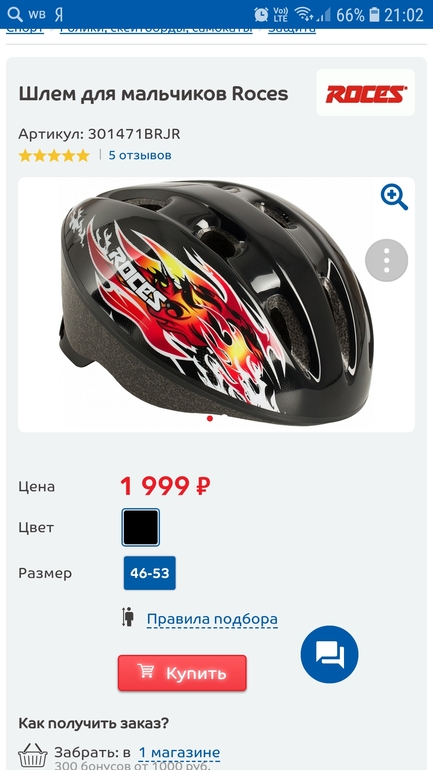Click the Roces brand logo
The height and width of the screenshot is (770, 433).
(x=366, y=93)
